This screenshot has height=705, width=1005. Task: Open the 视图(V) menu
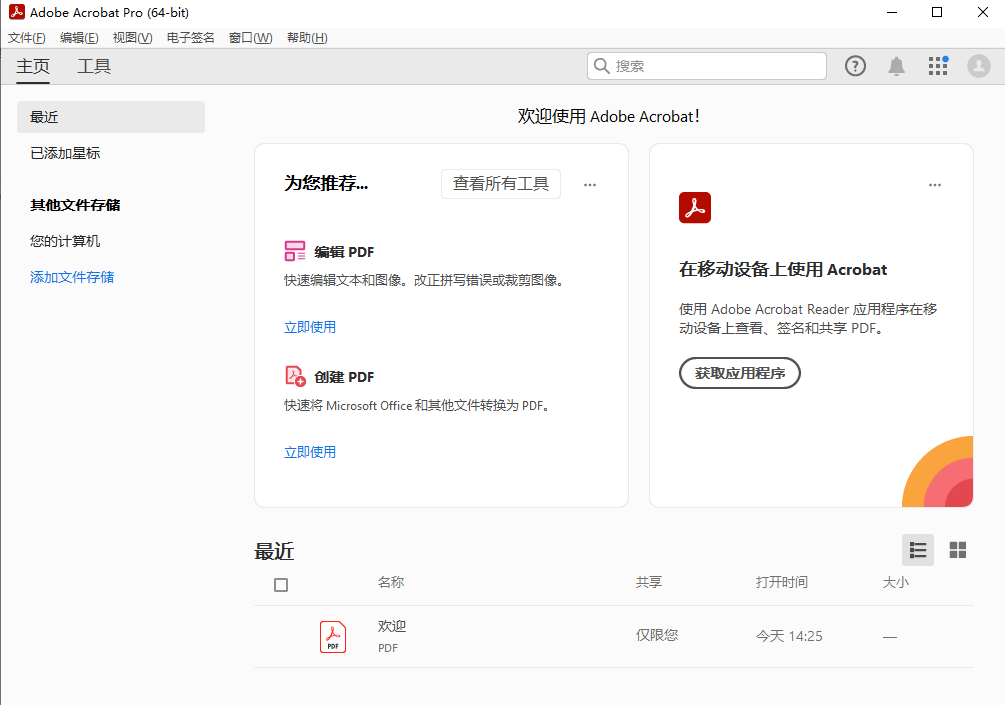132,38
